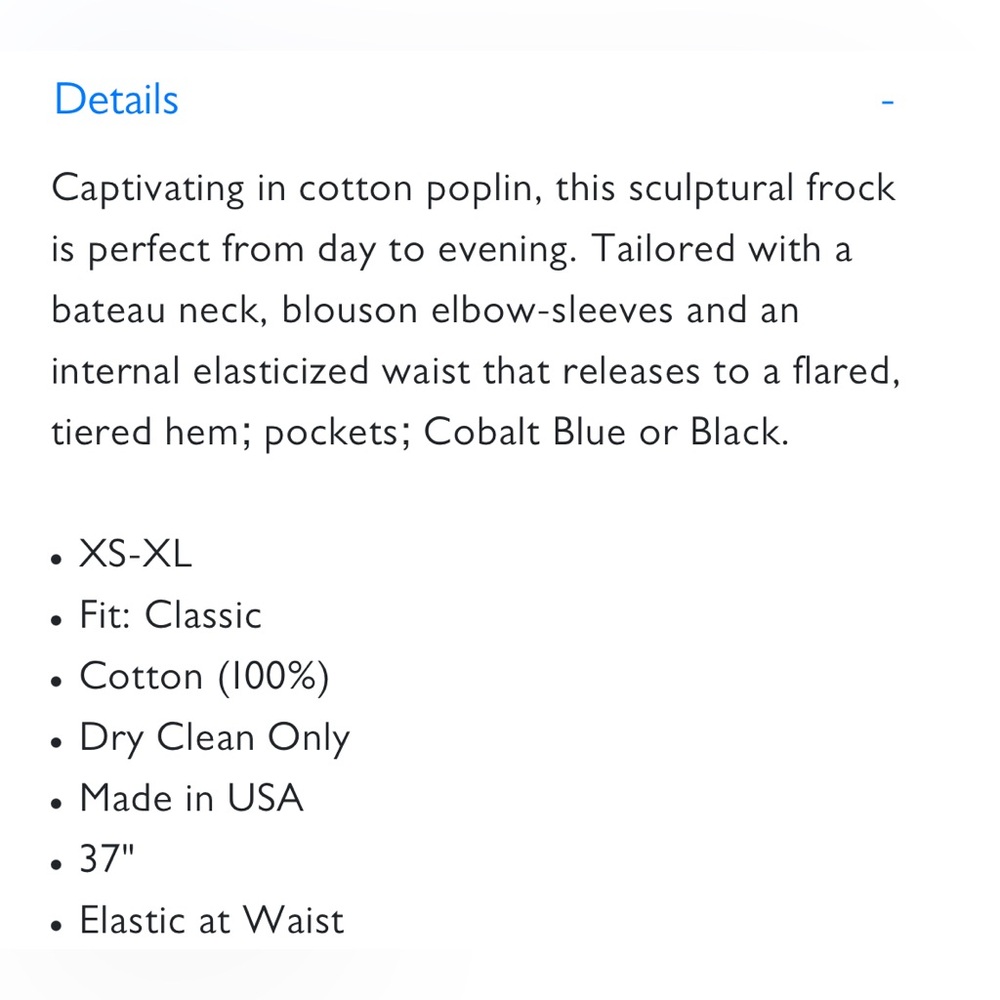
Task: Select the XS-XL size bullet item
Action: point(135,554)
